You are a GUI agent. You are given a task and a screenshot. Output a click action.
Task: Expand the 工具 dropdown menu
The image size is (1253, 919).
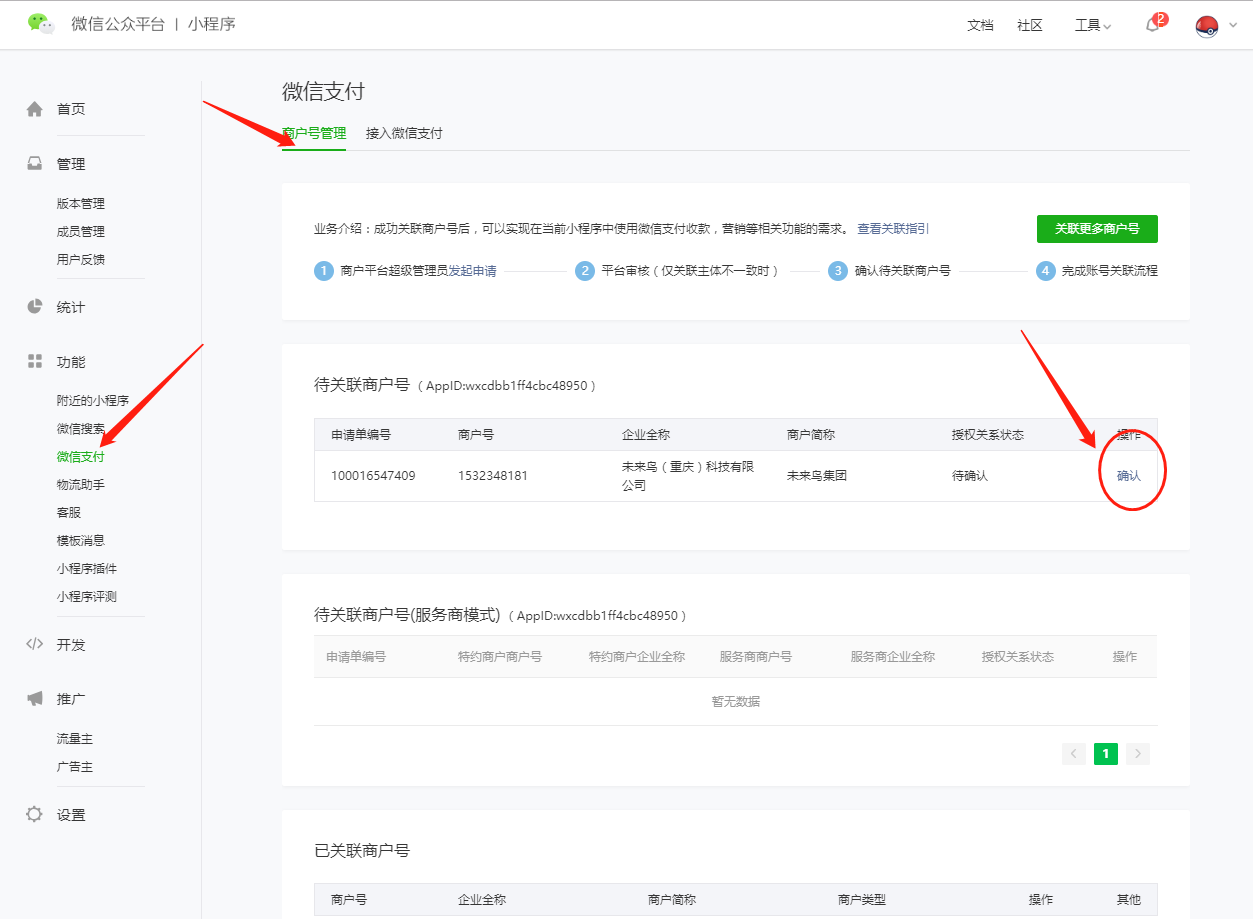[x=1092, y=25]
